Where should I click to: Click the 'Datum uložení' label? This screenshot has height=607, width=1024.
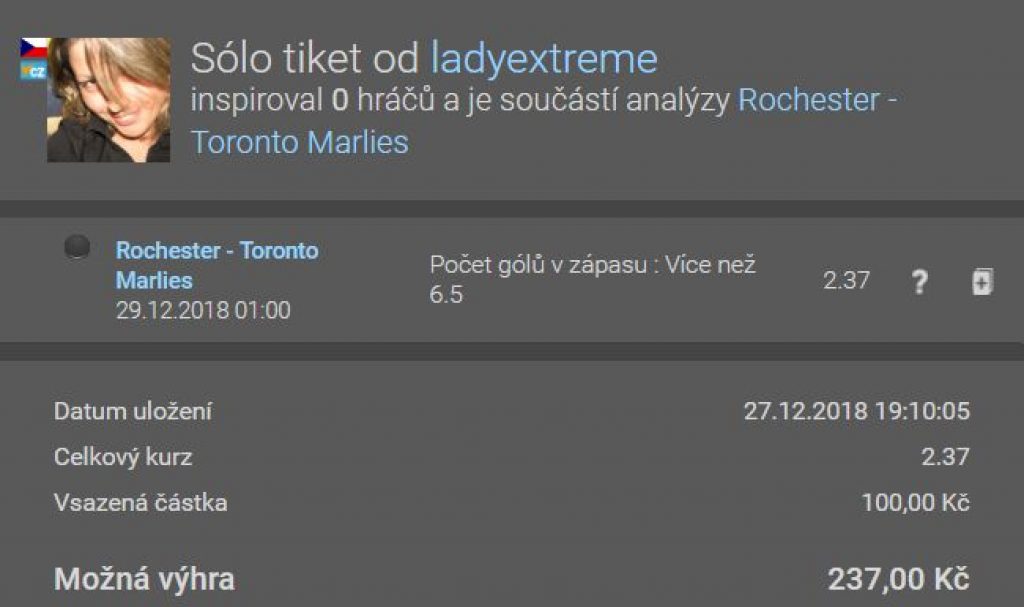pos(133,411)
